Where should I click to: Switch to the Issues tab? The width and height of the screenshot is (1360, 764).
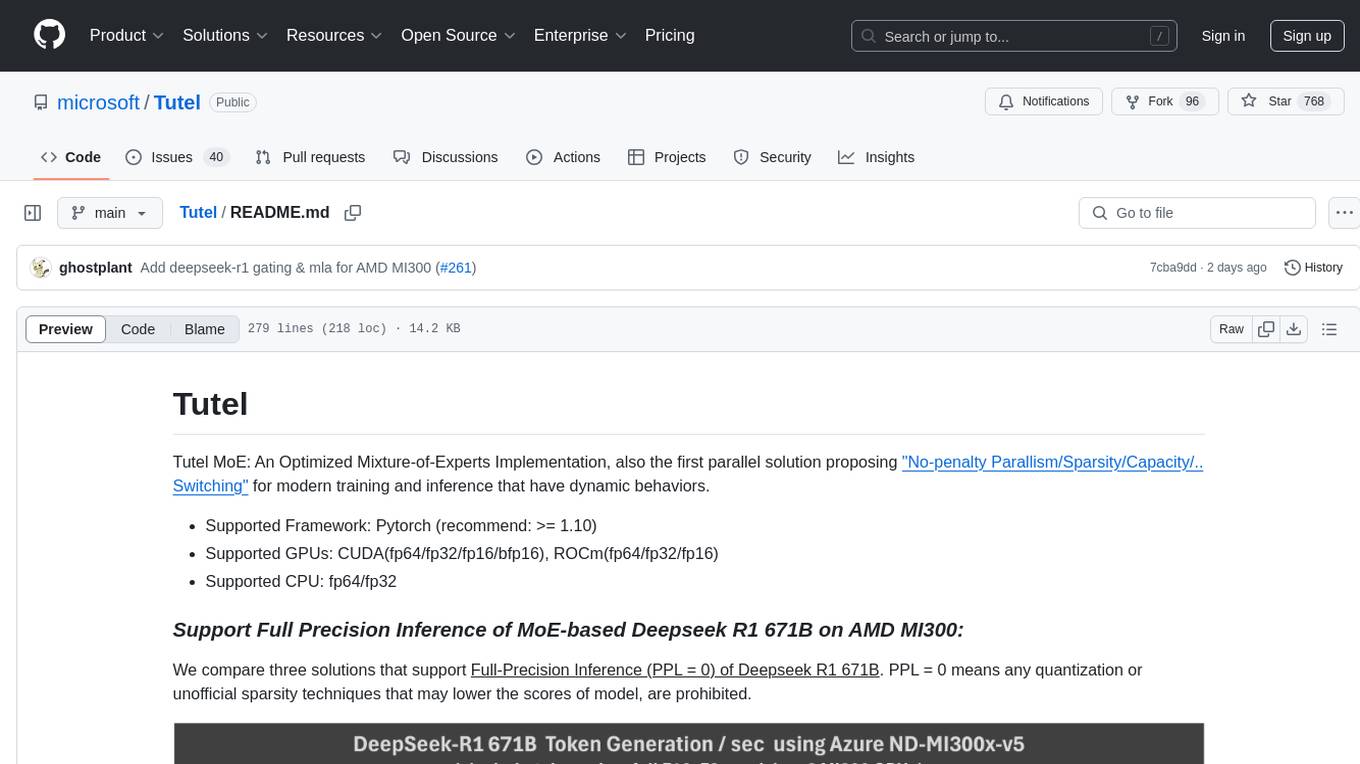click(177, 157)
